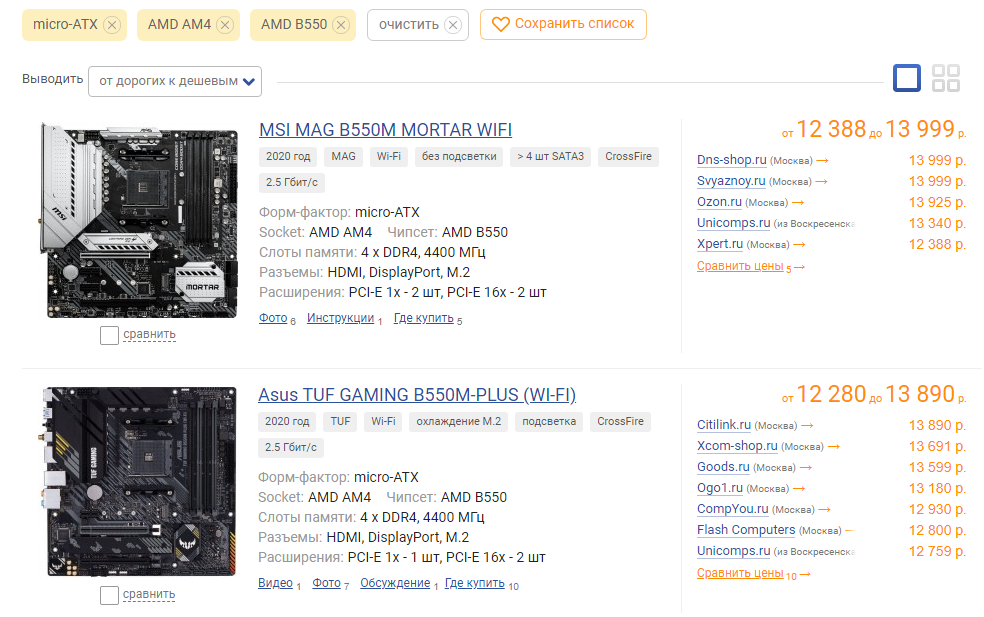Open the Инструкции tab for MSI
The height and width of the screenshot is (617, 984).
(340, 318)
